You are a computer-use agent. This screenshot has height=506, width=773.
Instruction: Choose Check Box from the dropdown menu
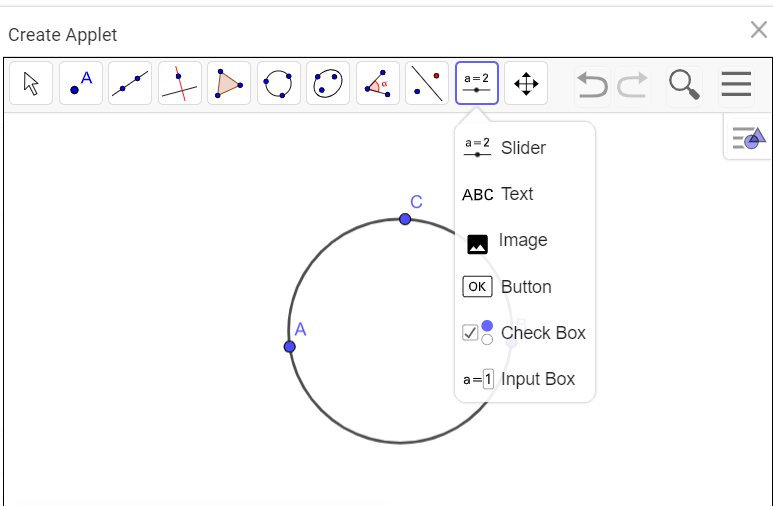(x=525, y=333)
